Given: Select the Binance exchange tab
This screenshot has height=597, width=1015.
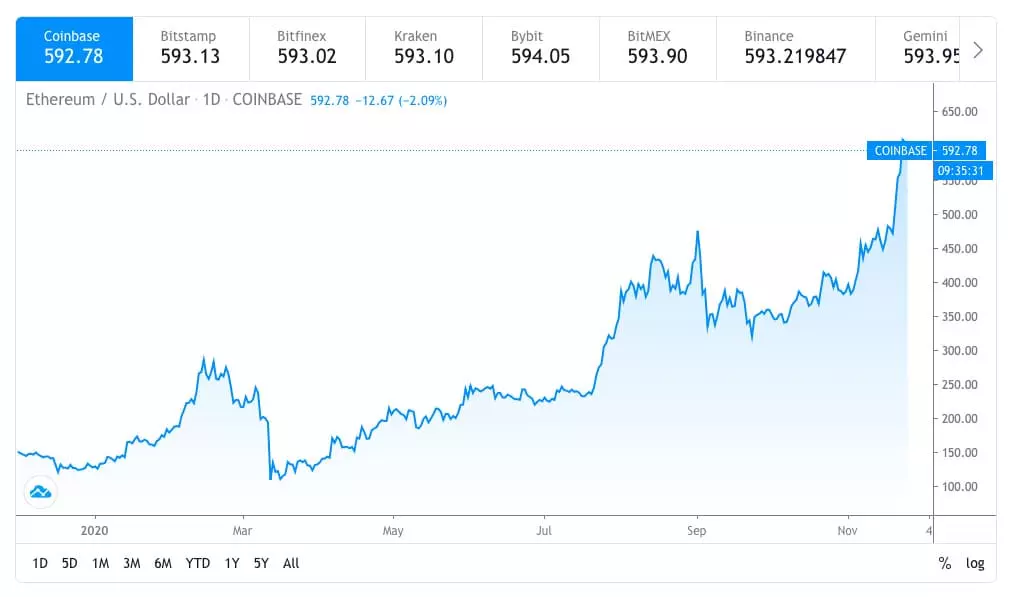Looking at the screenshot, I should pyautogui.click(x=793, y=48).
